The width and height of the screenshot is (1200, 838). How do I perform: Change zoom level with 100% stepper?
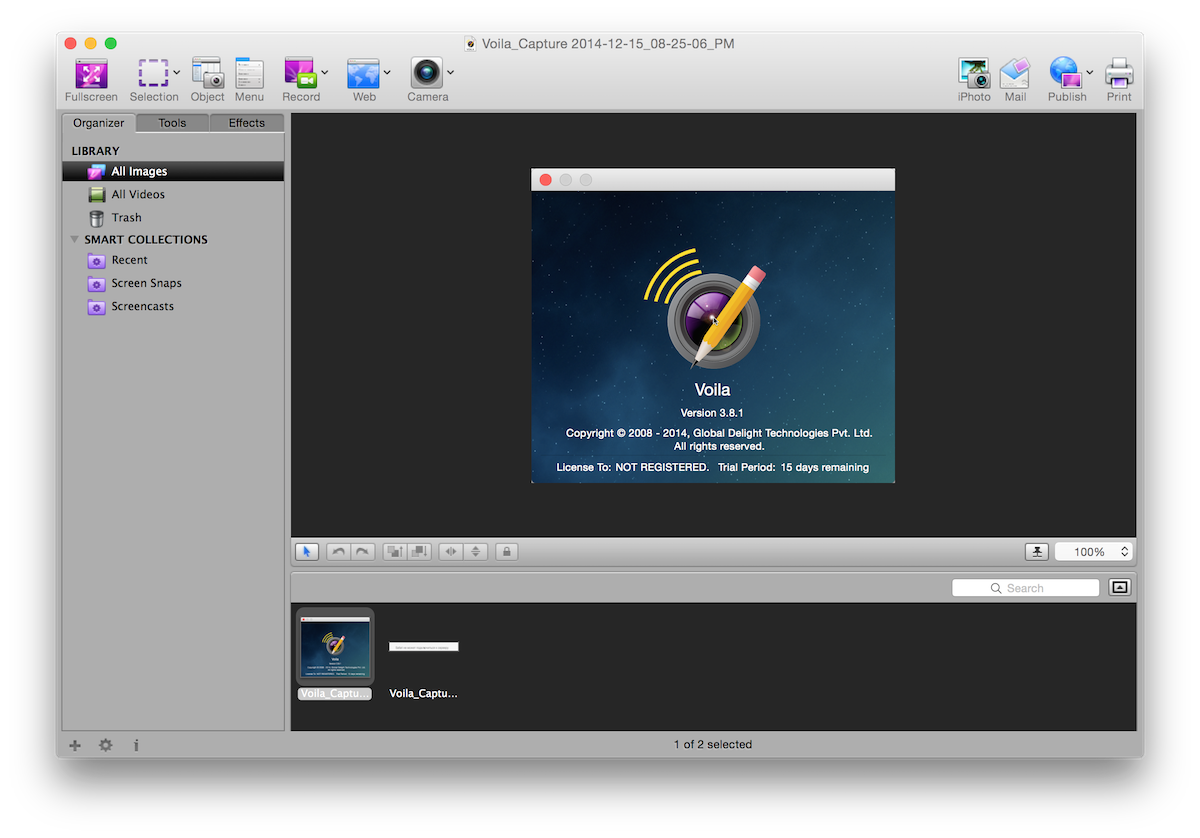point(1124,552)
